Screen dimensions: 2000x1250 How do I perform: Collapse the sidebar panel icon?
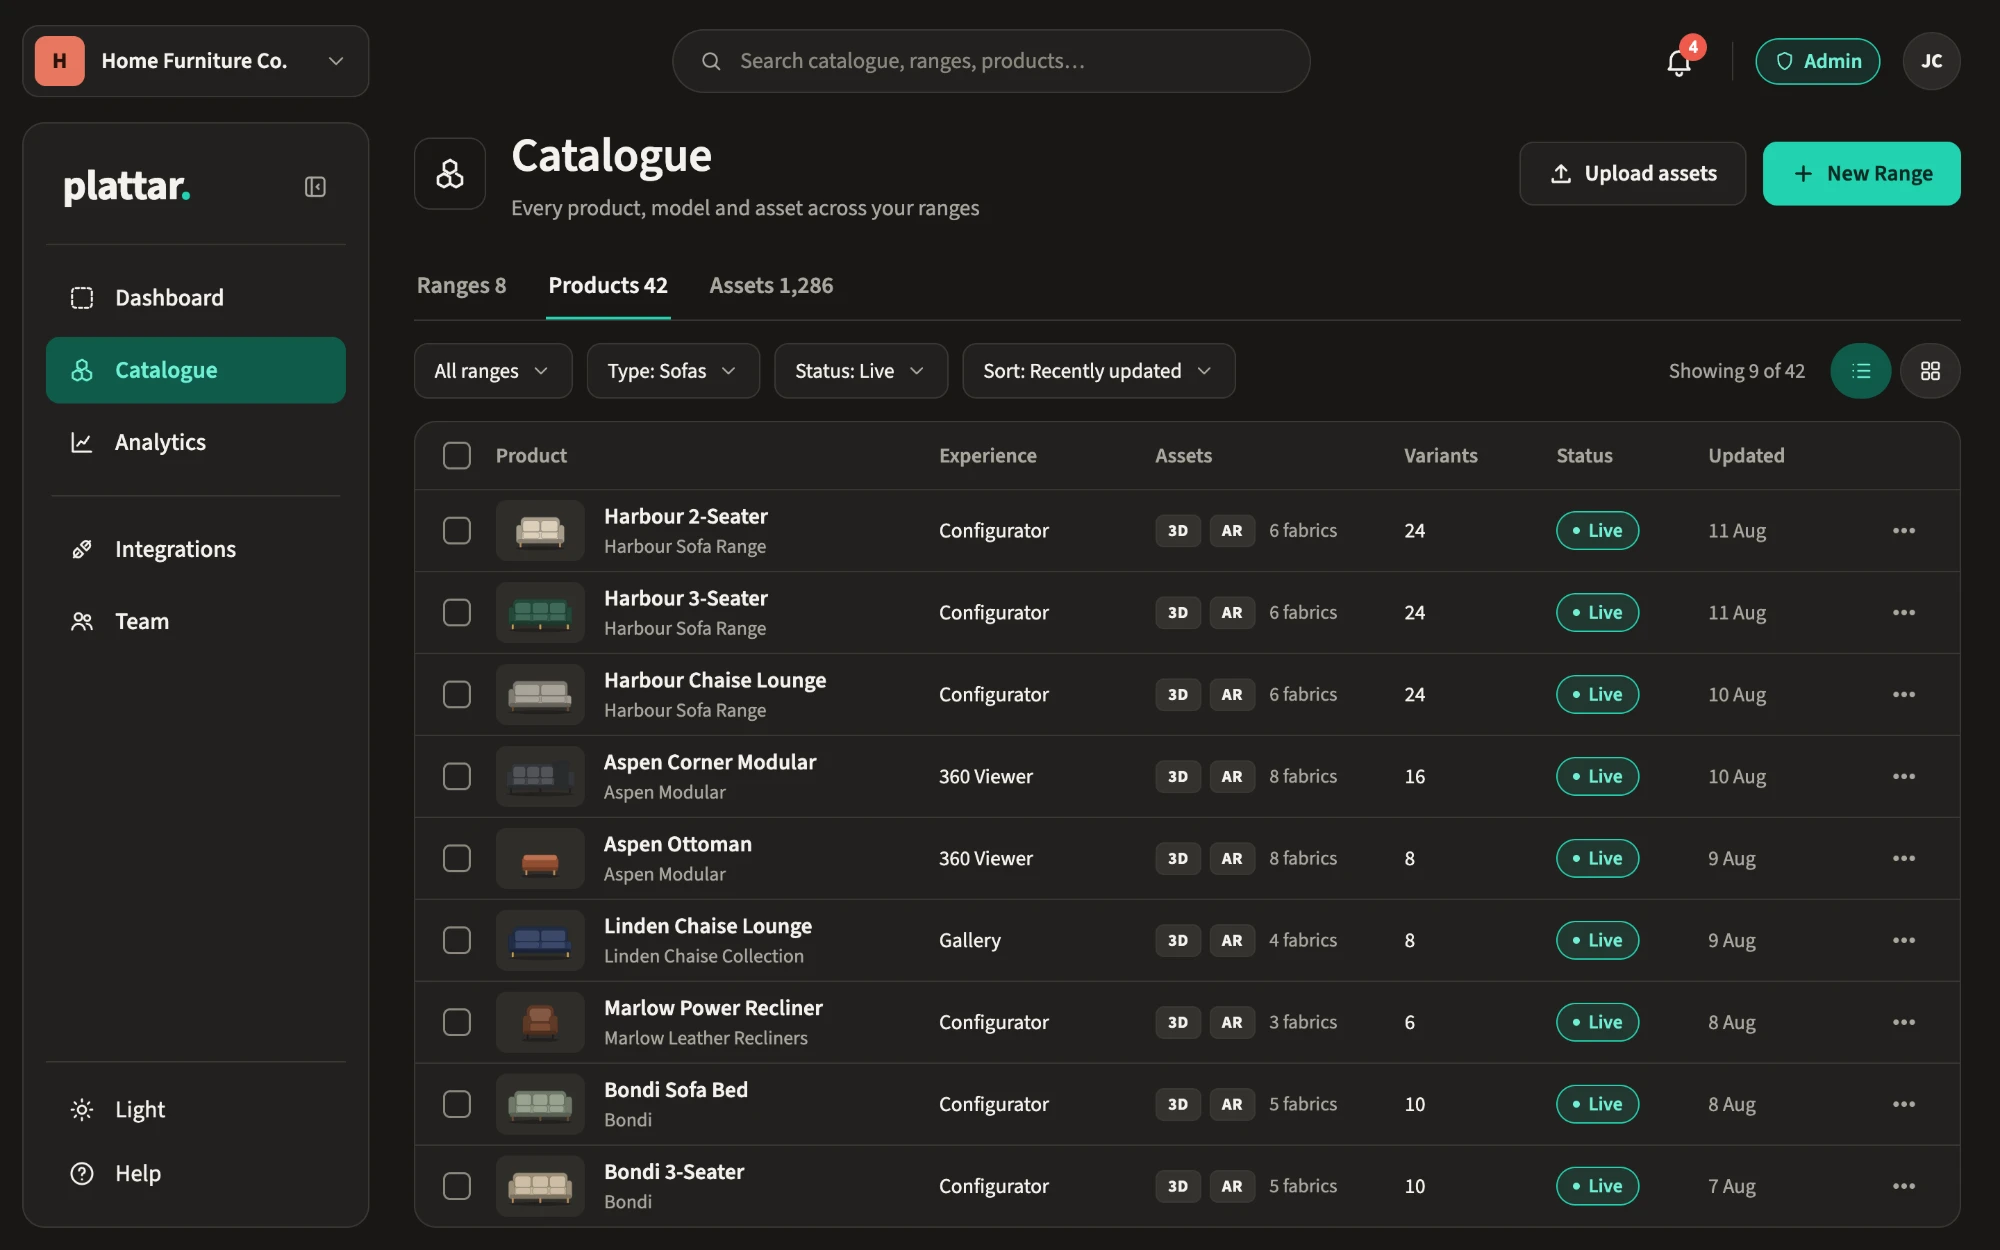coord(315,187)
